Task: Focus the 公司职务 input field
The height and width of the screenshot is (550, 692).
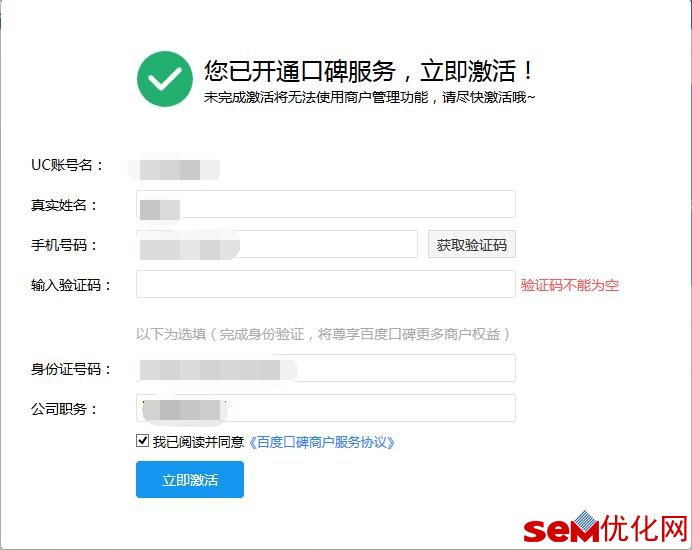Action: point(326,408)
